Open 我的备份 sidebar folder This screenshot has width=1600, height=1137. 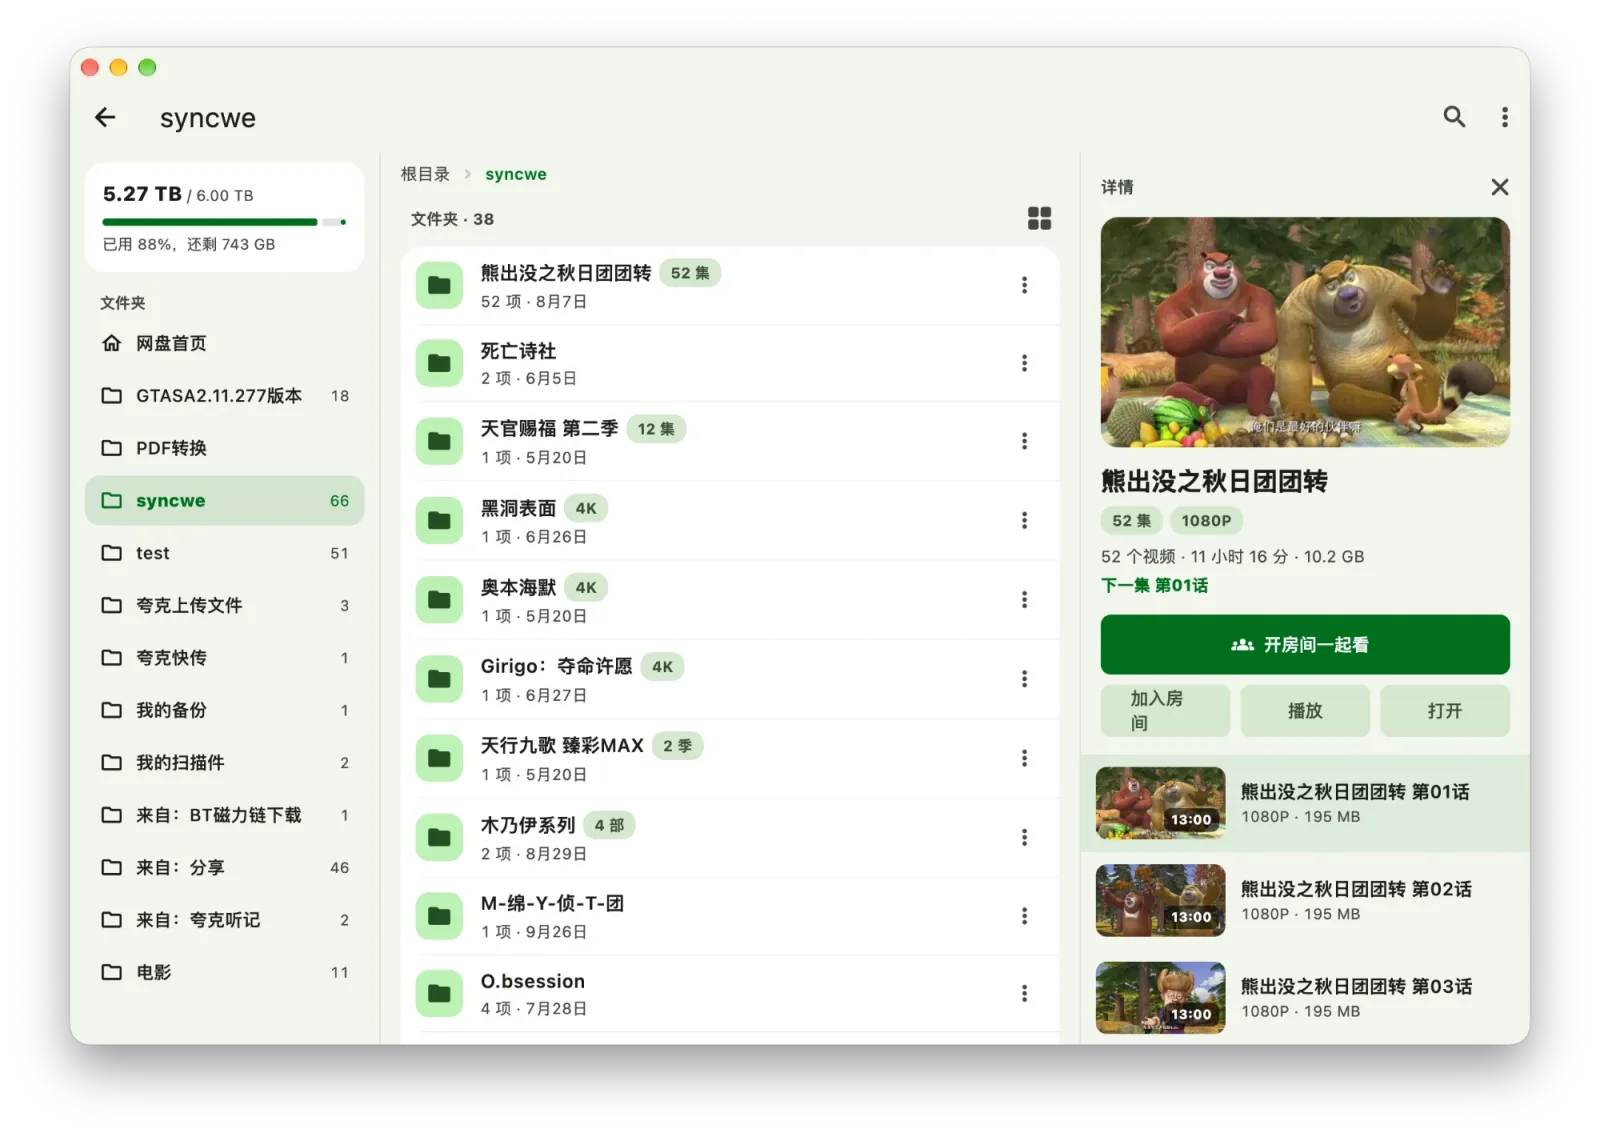point(224,710)
